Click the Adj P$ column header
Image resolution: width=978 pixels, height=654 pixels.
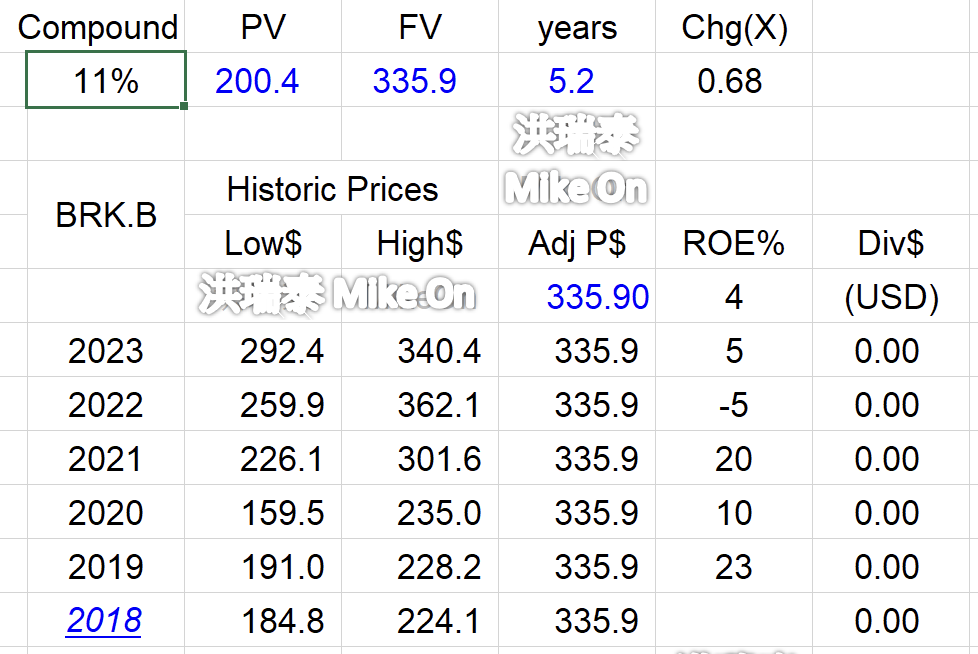tap(577, 244)
